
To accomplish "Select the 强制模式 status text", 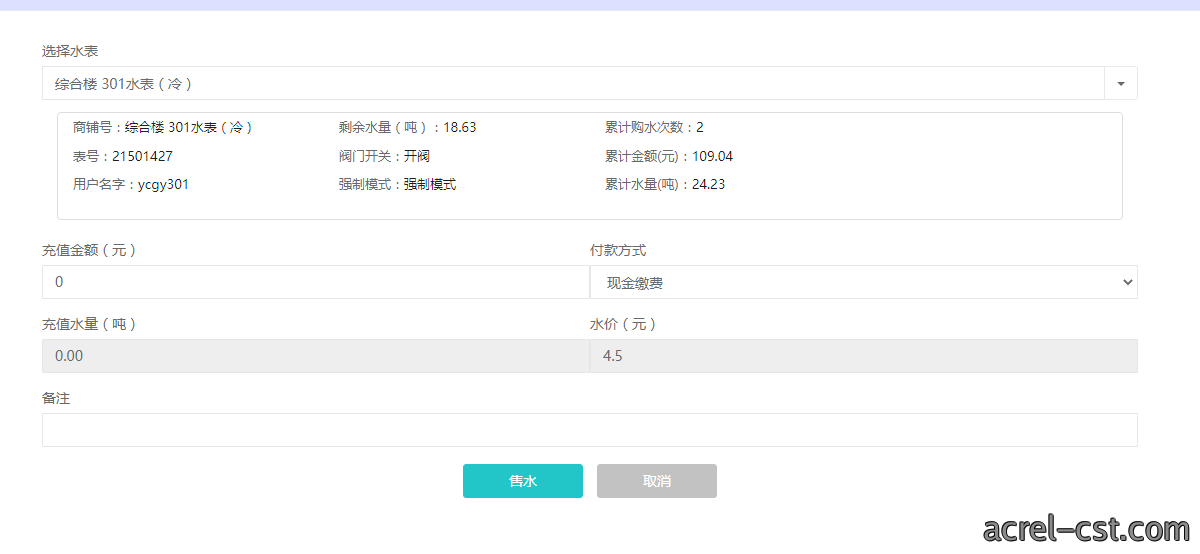I will point(397,185).
